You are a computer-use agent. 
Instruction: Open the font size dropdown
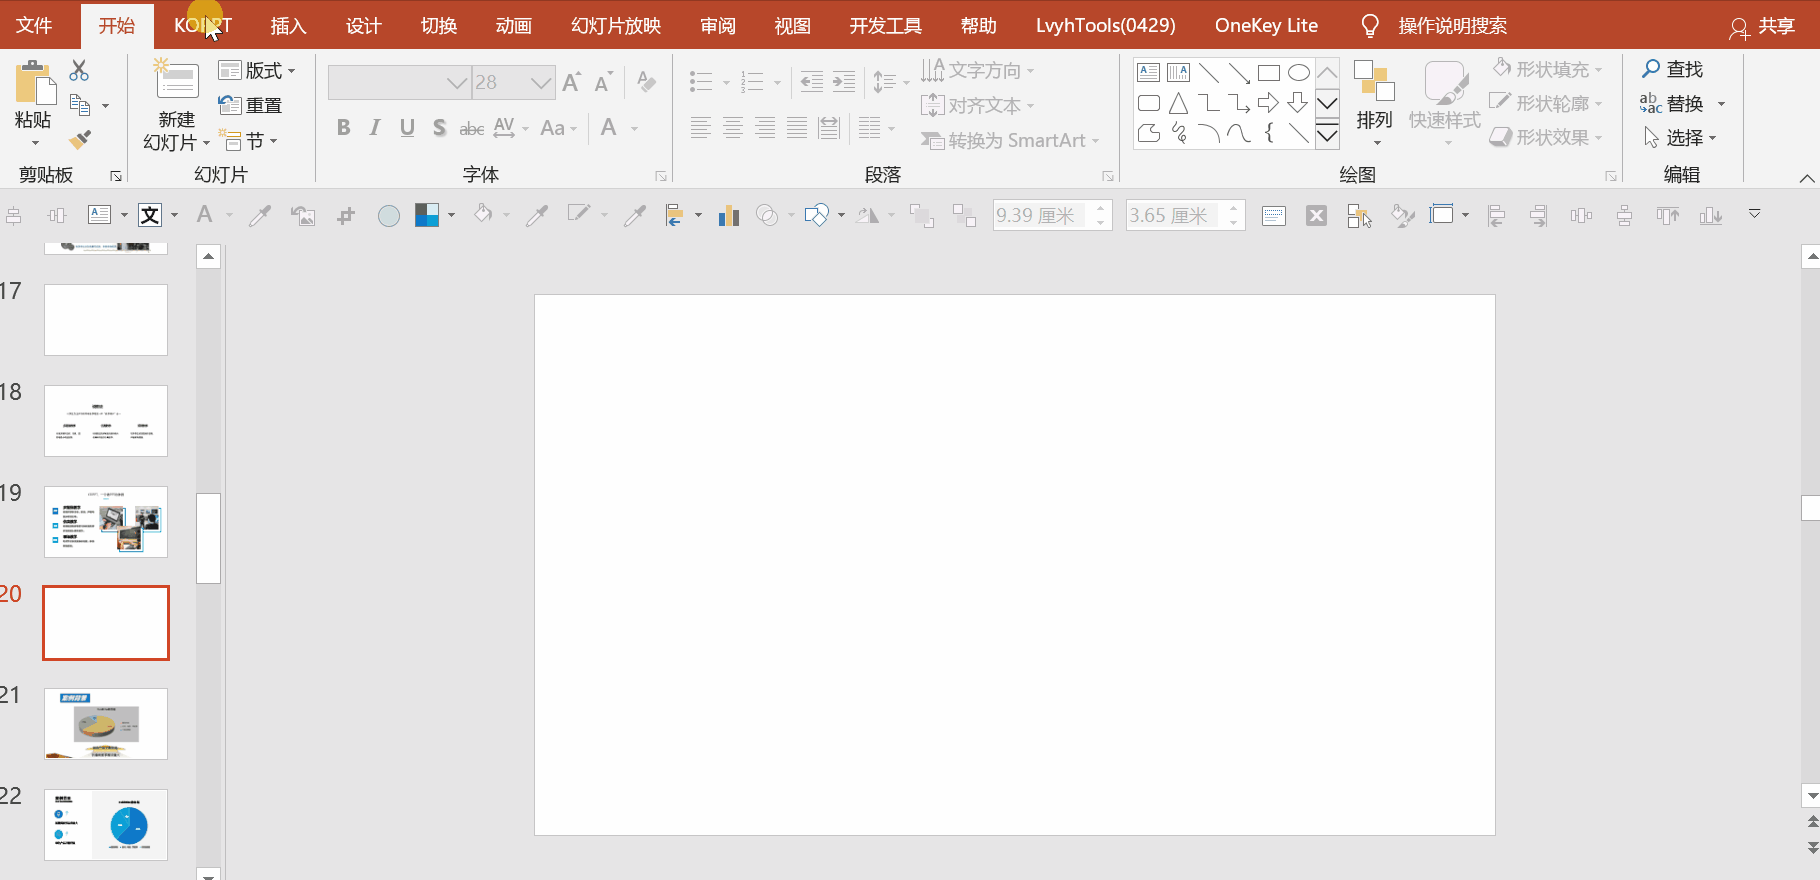pyautogui.click(x=541, y=83)
